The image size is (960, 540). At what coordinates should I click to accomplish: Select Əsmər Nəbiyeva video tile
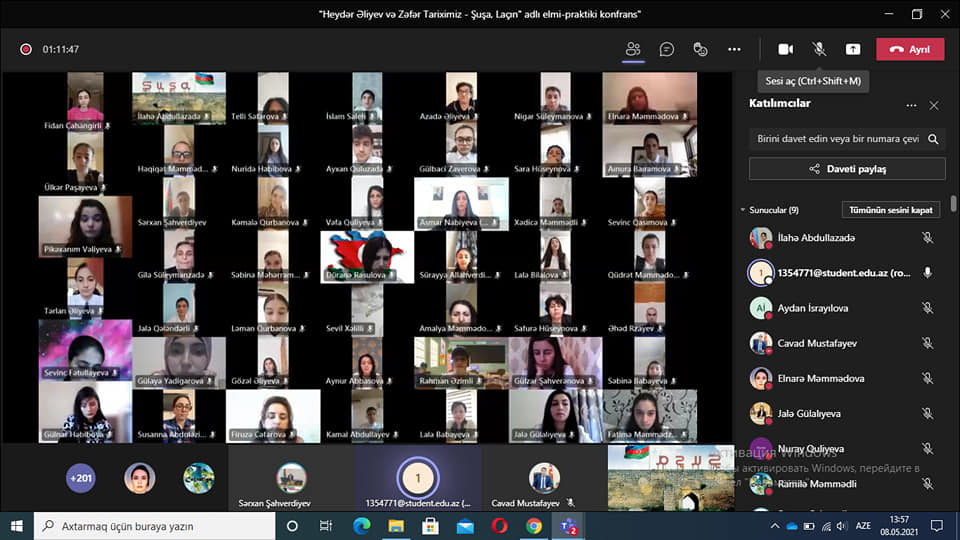461,204
